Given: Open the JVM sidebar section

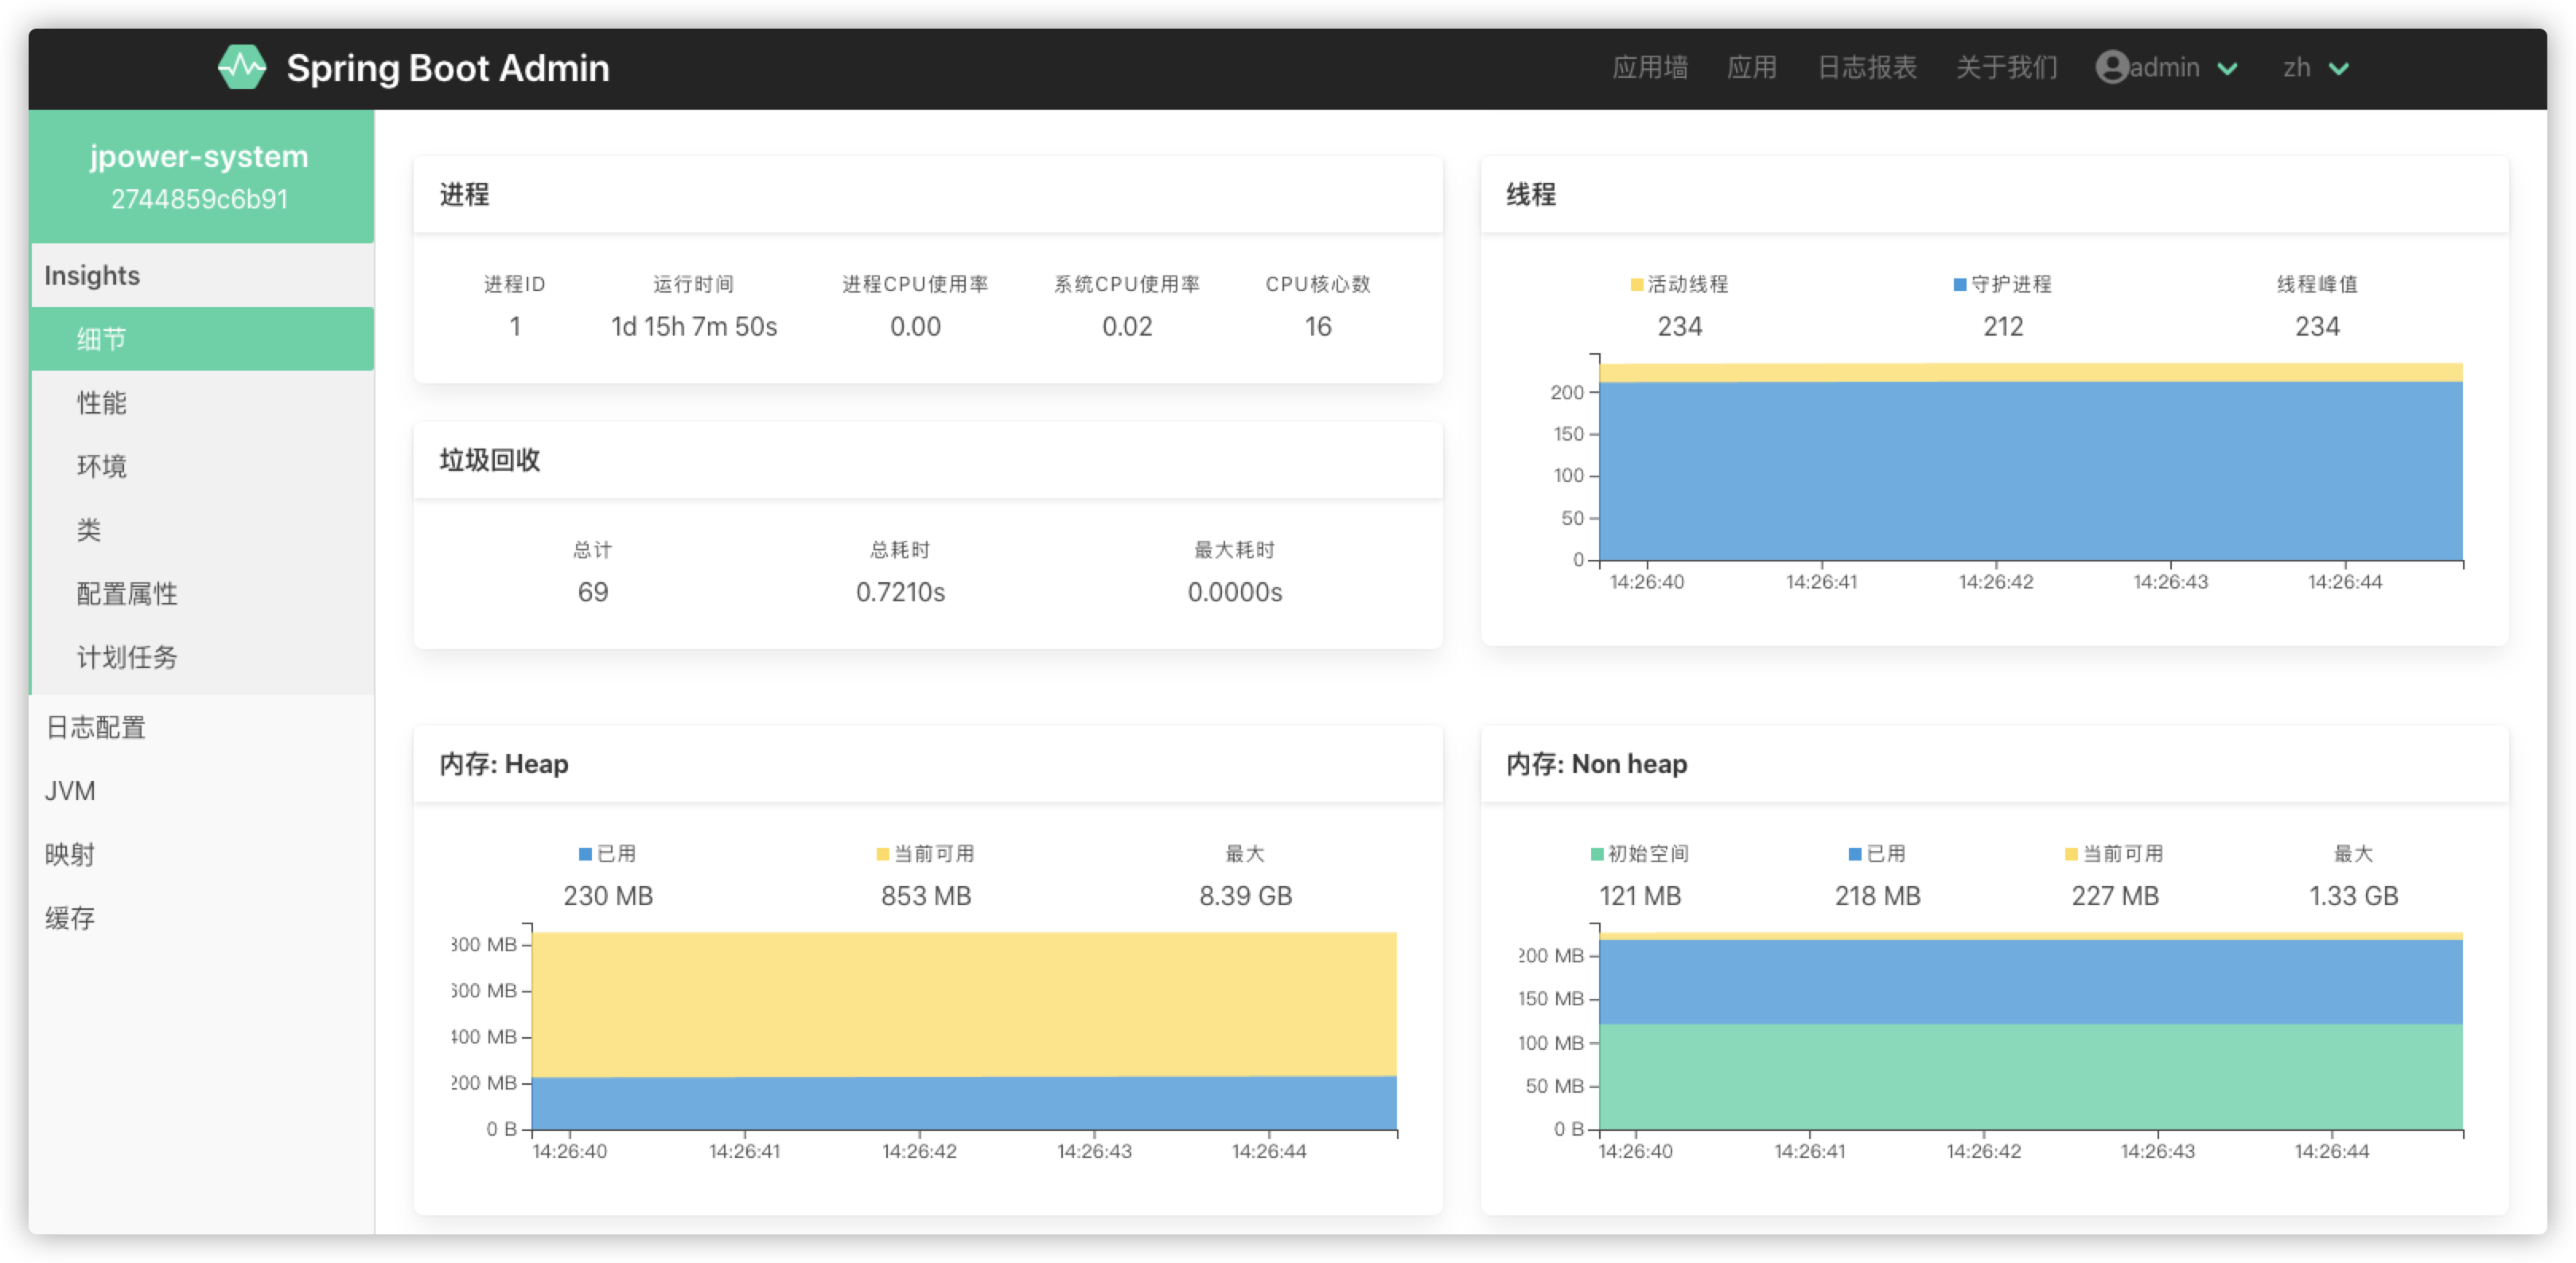Looking at the screenshot, I should [201, 791].
